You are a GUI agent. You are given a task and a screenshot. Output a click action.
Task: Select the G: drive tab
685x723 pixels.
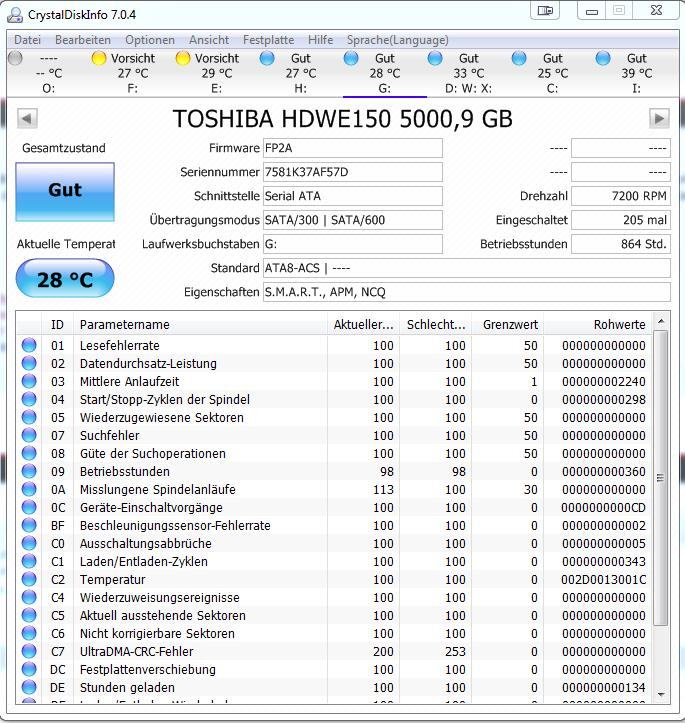tap(384, 73)
